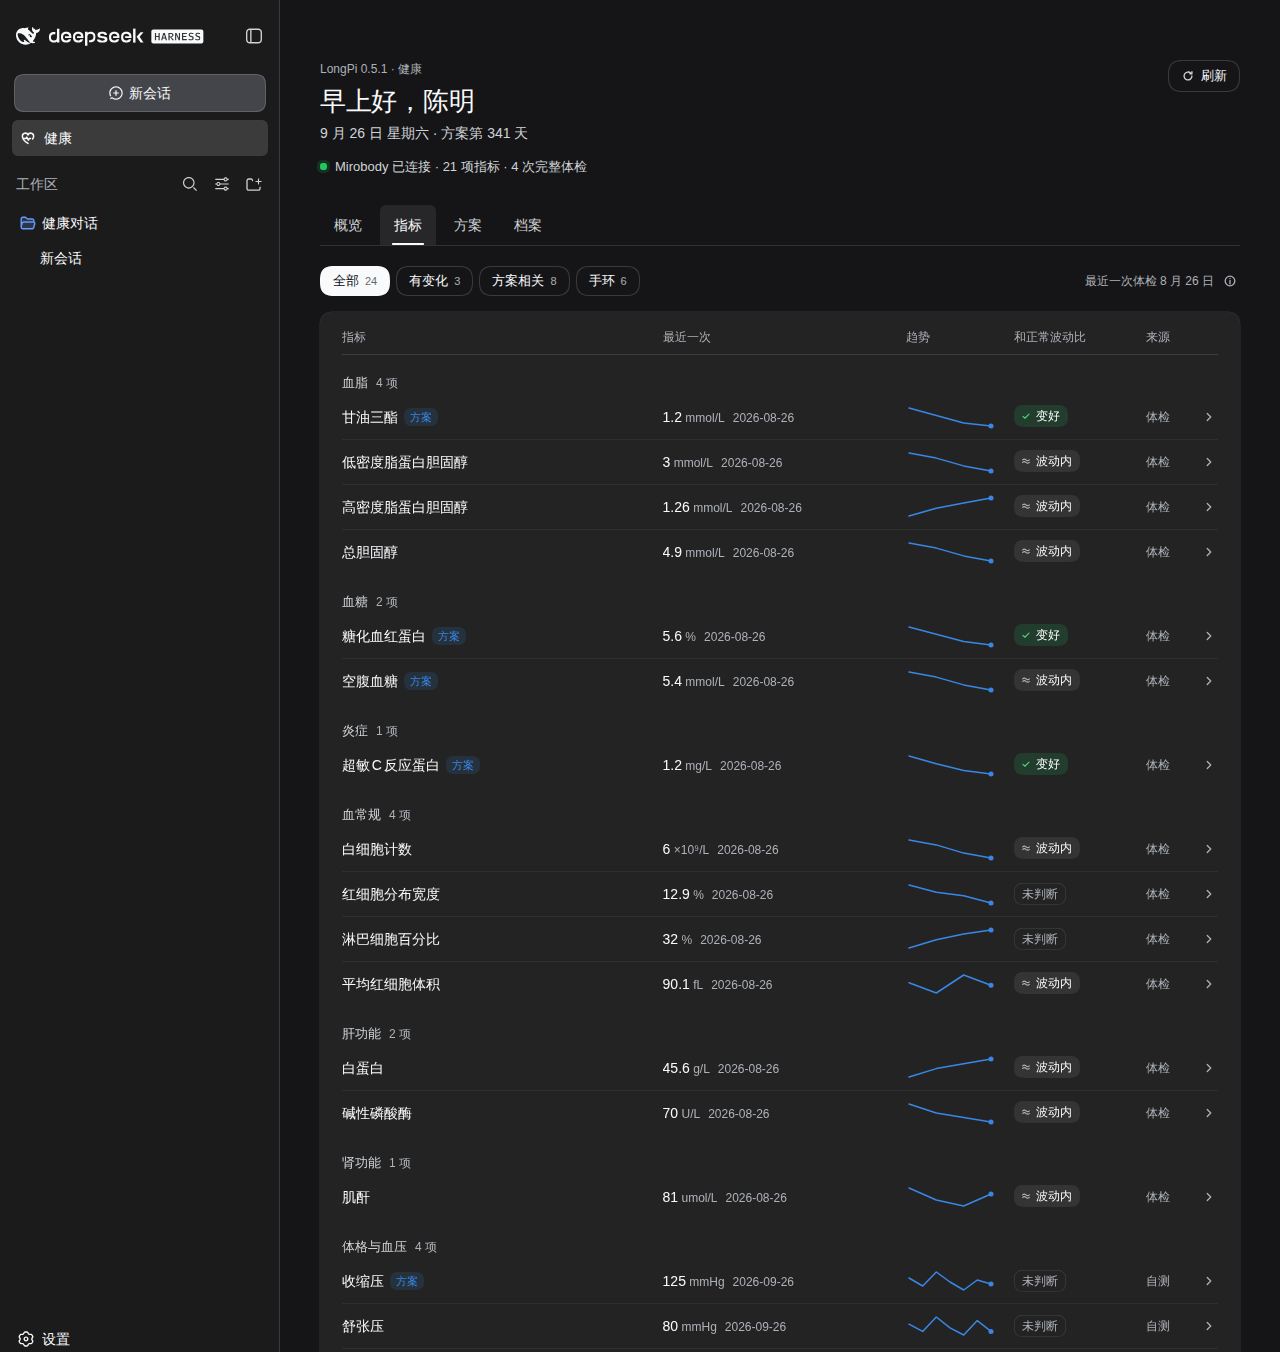Open the 健康对话 folder in workspace
1280x1352 pixels.
69,223
